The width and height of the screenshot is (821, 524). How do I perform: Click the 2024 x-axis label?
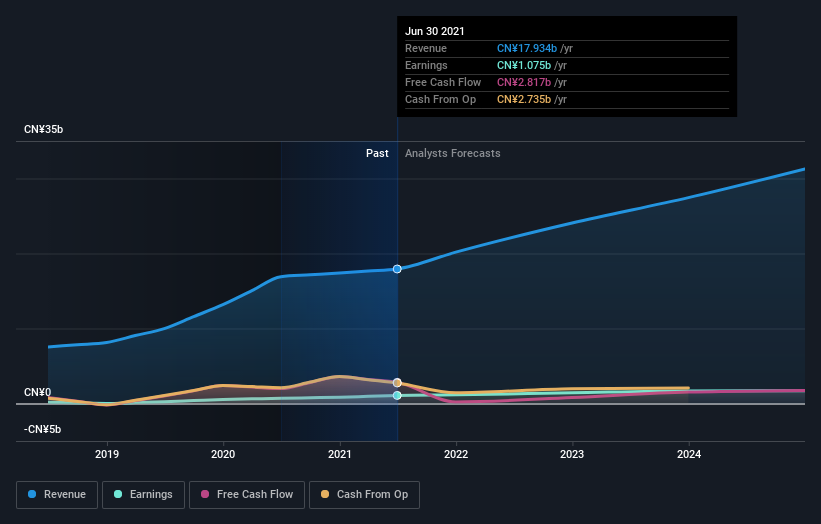[689, 454]
